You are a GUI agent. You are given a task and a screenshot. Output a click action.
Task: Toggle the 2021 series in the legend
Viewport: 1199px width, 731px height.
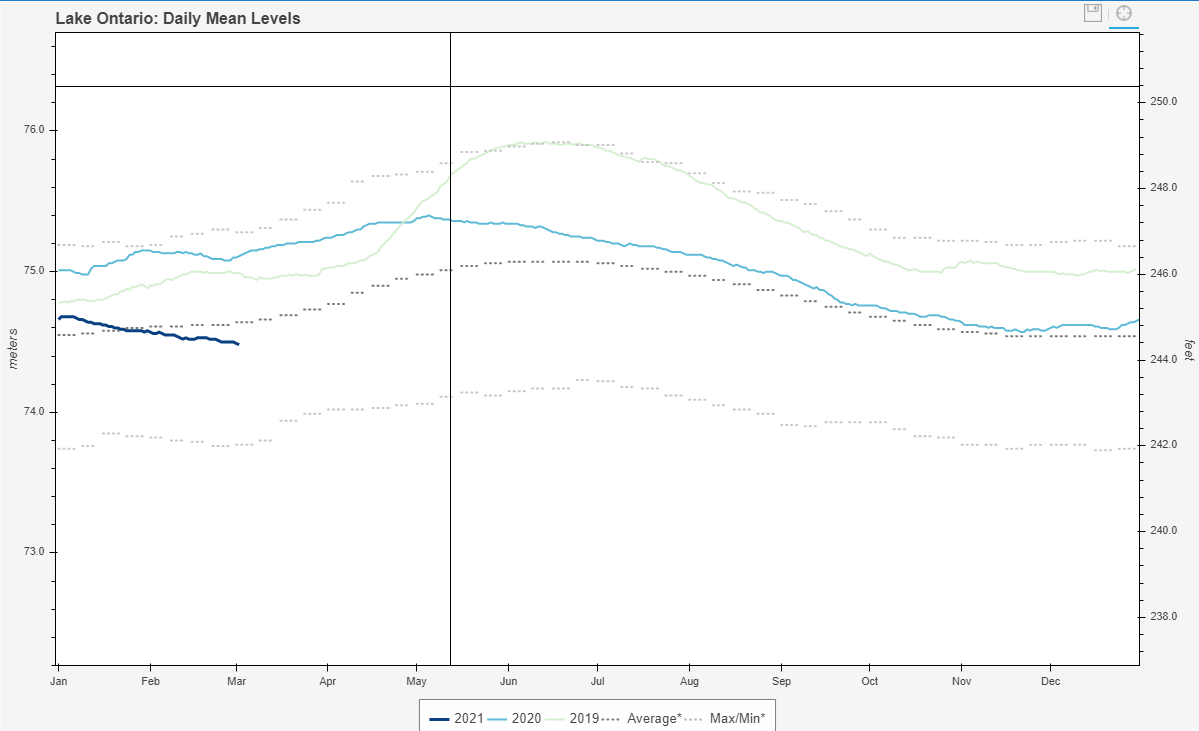click(x=457, y=719)
